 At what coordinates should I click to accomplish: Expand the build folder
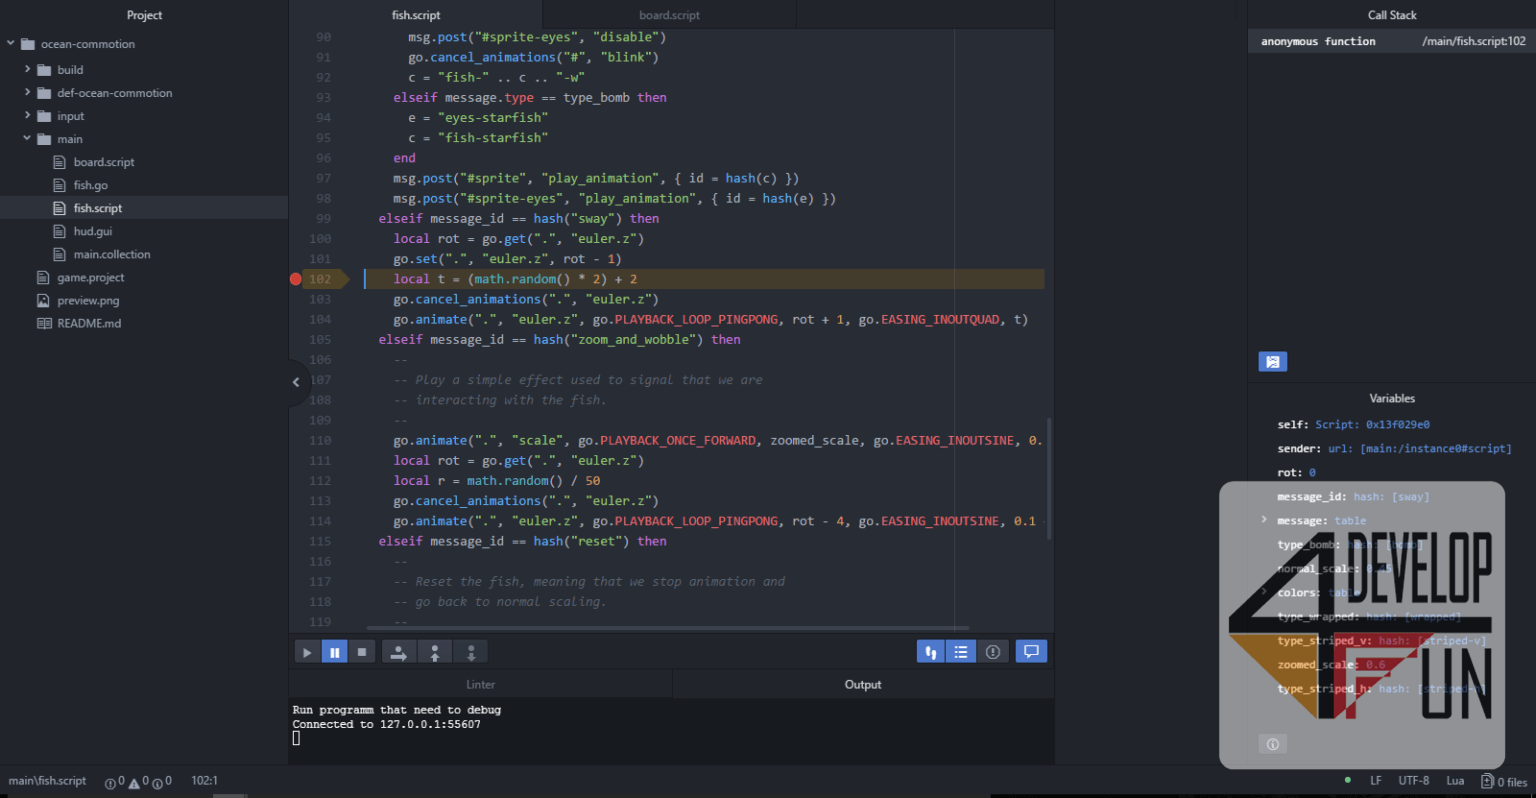[27, 70]
